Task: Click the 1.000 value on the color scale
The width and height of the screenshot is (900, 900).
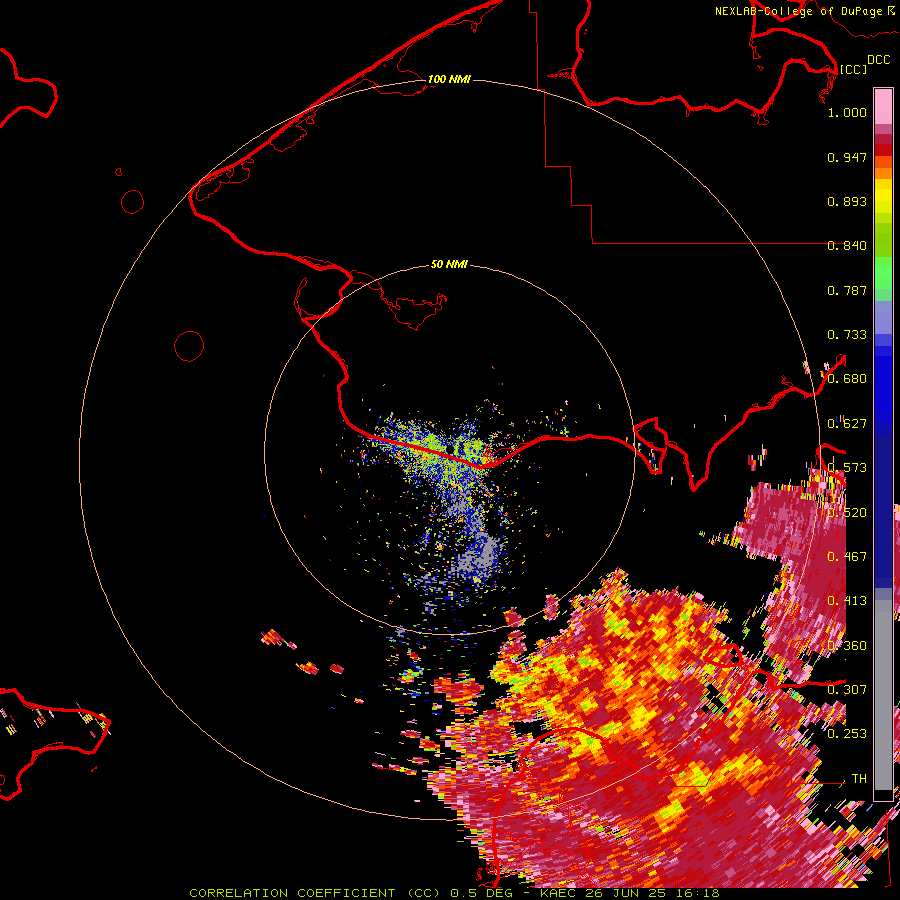Action: coord(847,112)
